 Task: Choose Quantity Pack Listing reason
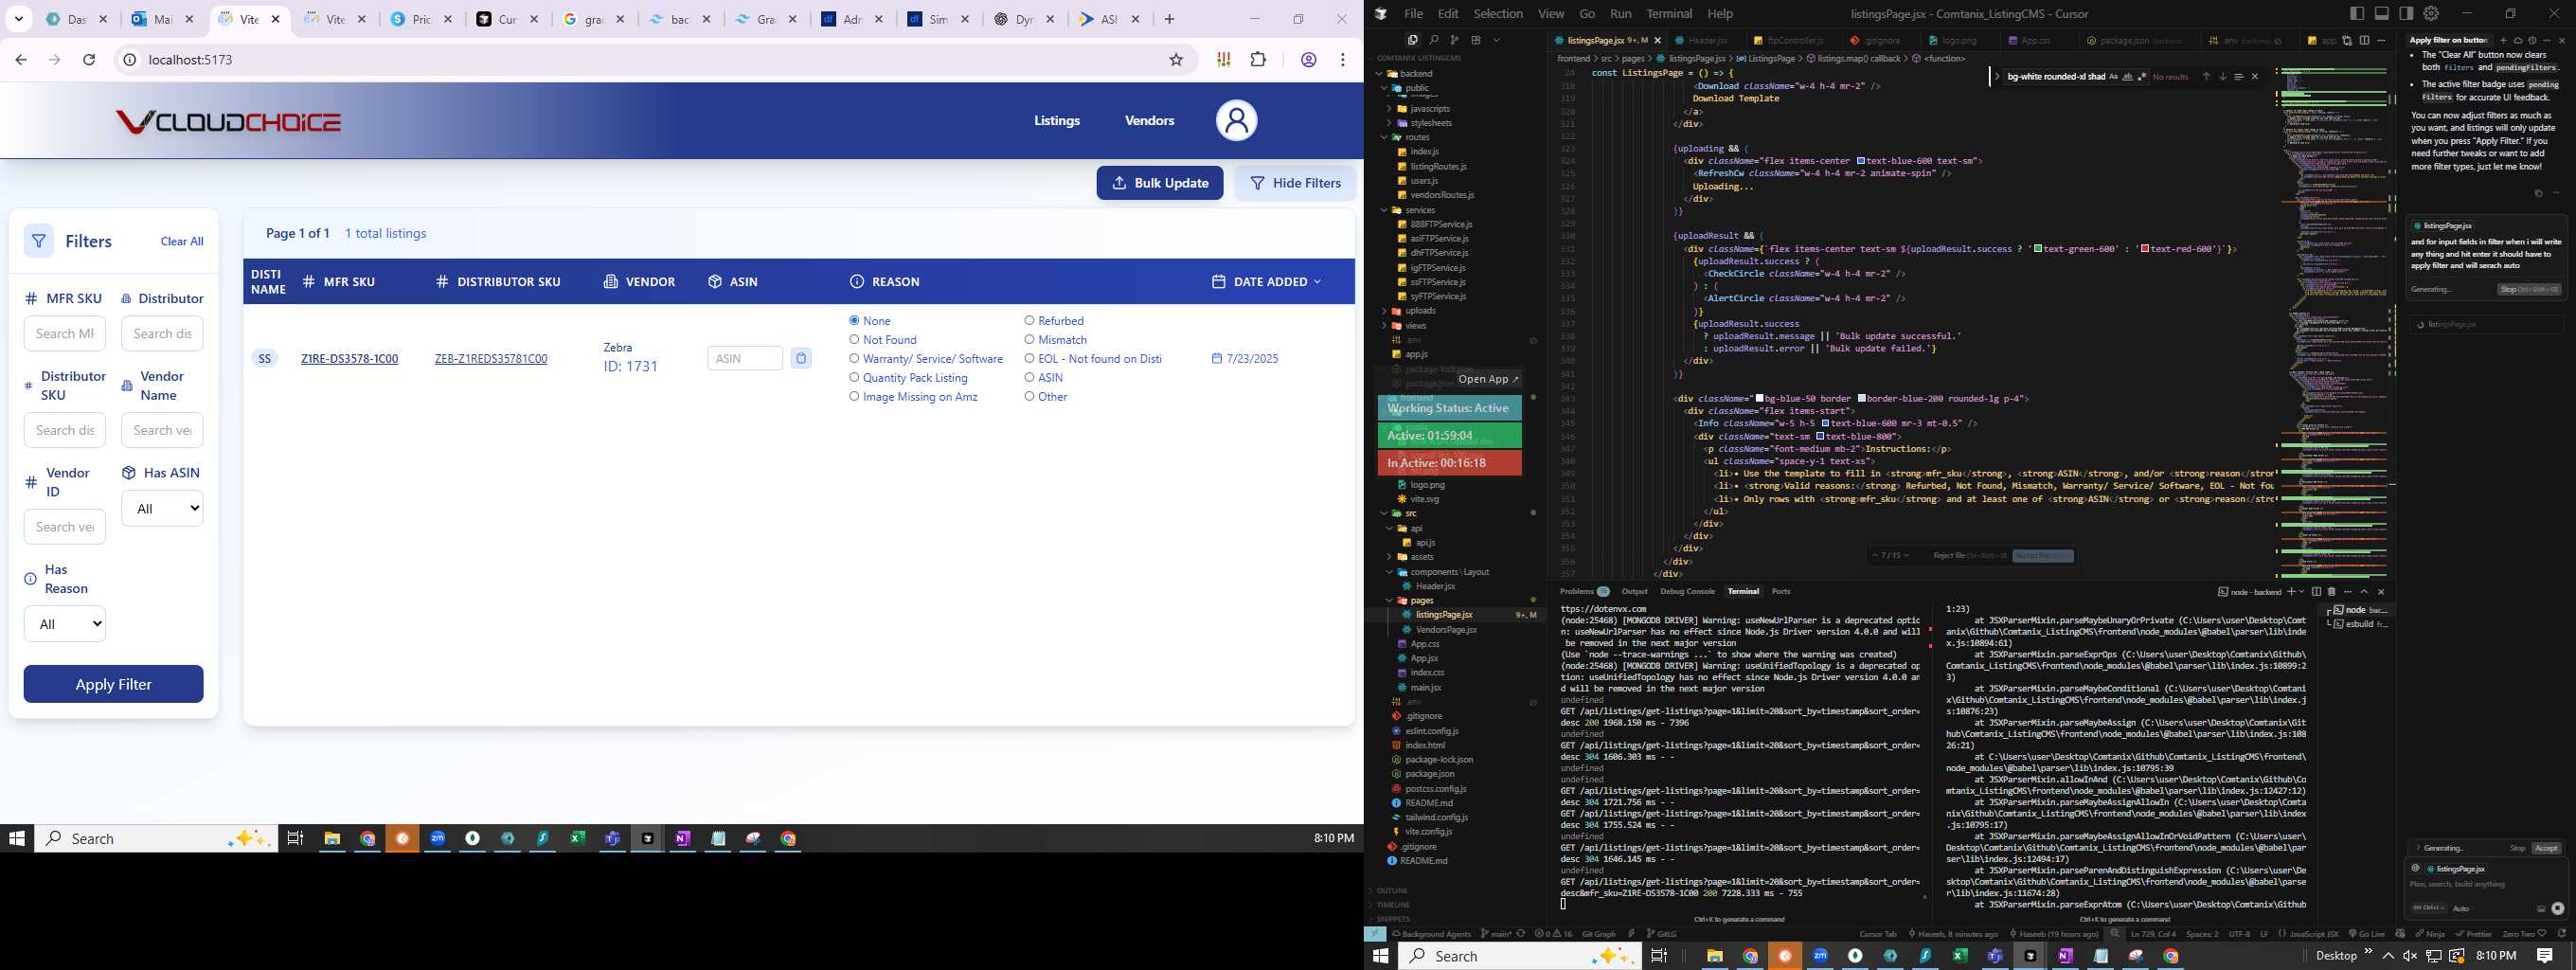tap(854, 378)
